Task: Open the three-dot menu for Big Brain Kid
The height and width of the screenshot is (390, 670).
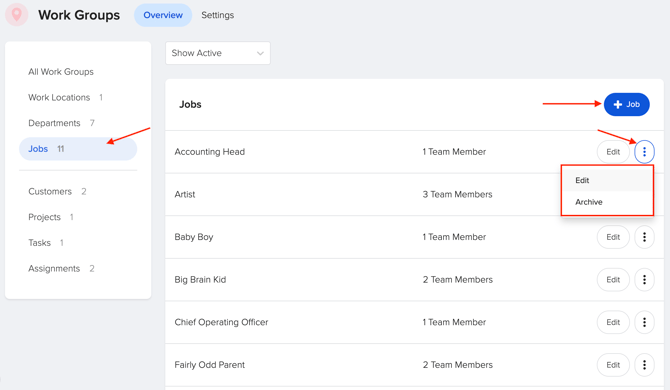Action: [644, 280]
